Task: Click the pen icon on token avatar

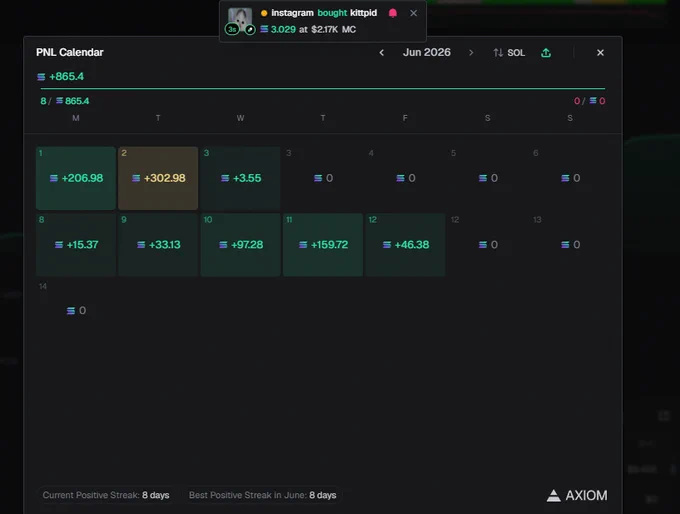Action: [250, 29]
